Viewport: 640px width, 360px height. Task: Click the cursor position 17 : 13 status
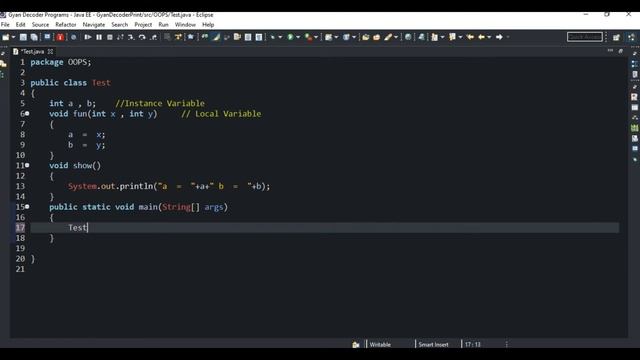tap(473, 344)
